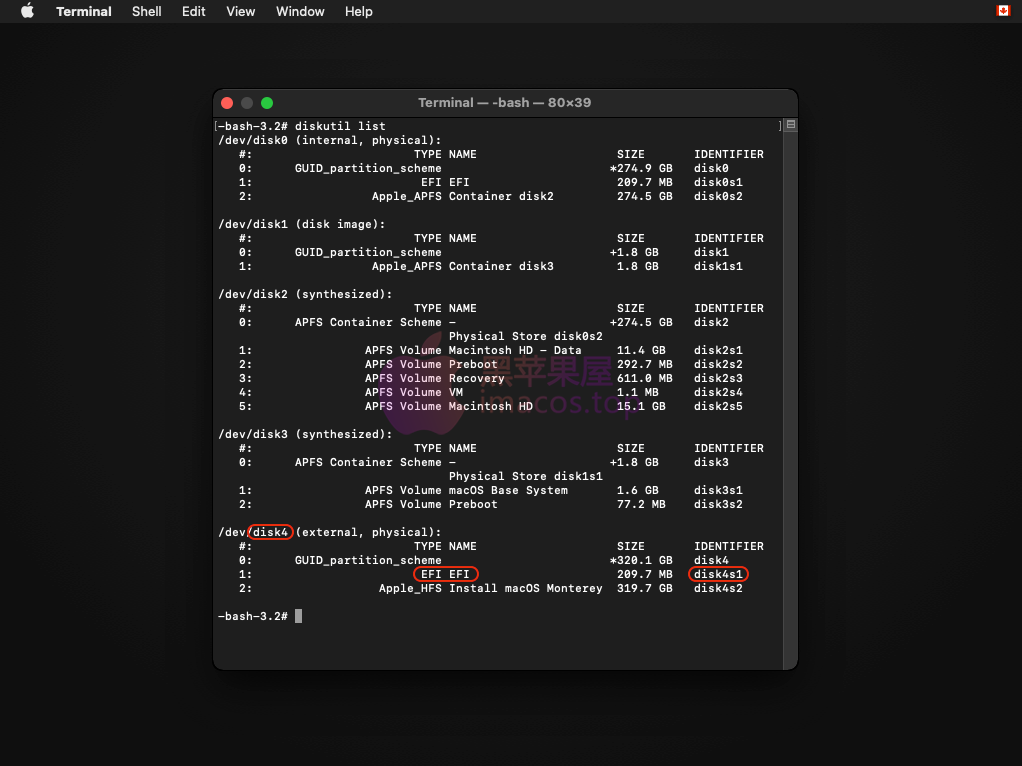Open the Terminal application menu
The height and width of the screenshot is (766, 1022).
click(x=83, y=11)
